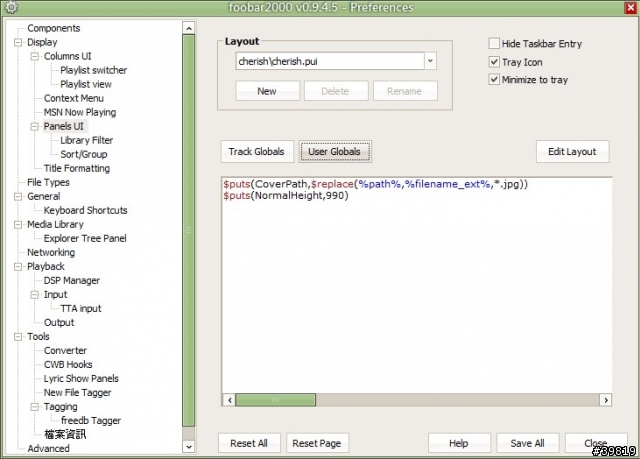640x459 pixels.
Task: Open Title Formatting page
Action: 77,169
